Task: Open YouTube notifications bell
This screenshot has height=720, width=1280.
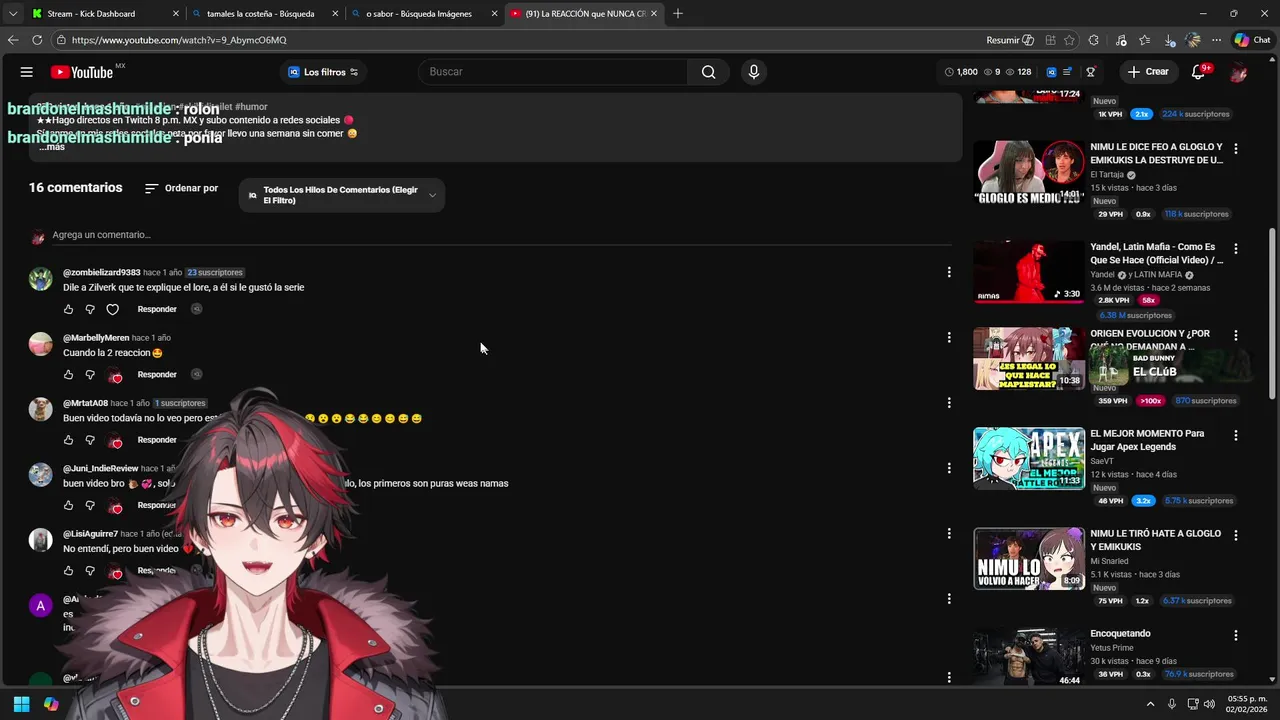Action: pyautogui.click(x=1198, y=72)
